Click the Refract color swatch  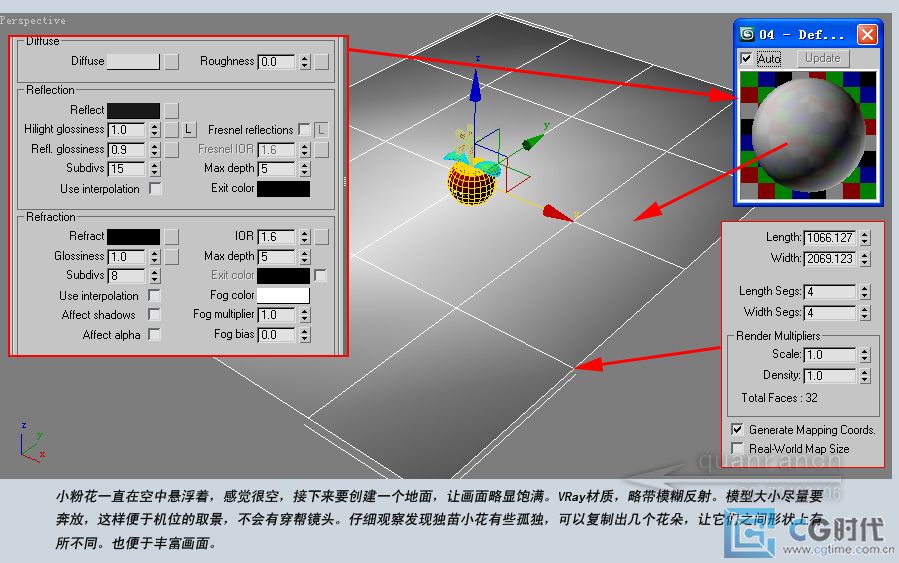pyautogui.click(x=133, y=236)
